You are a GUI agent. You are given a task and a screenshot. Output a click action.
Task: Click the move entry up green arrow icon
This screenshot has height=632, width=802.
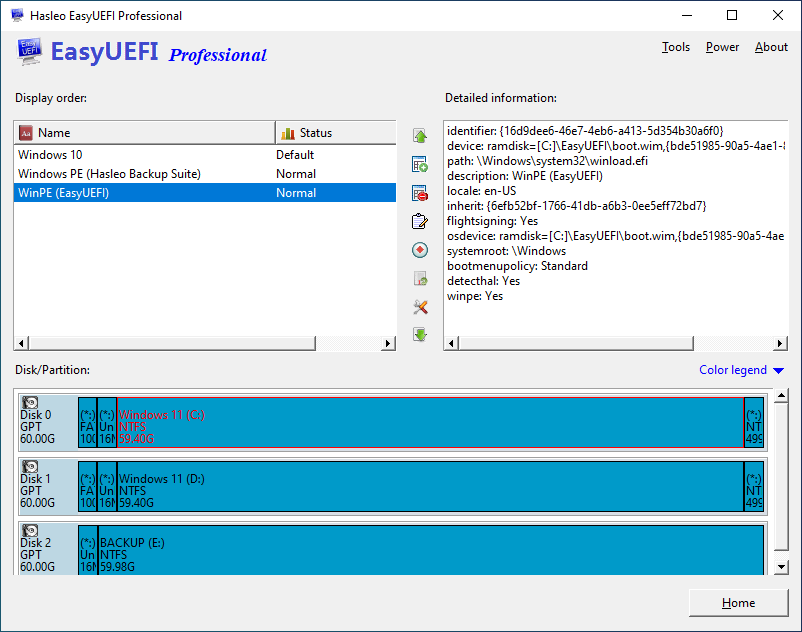click(x=420, y=136)
